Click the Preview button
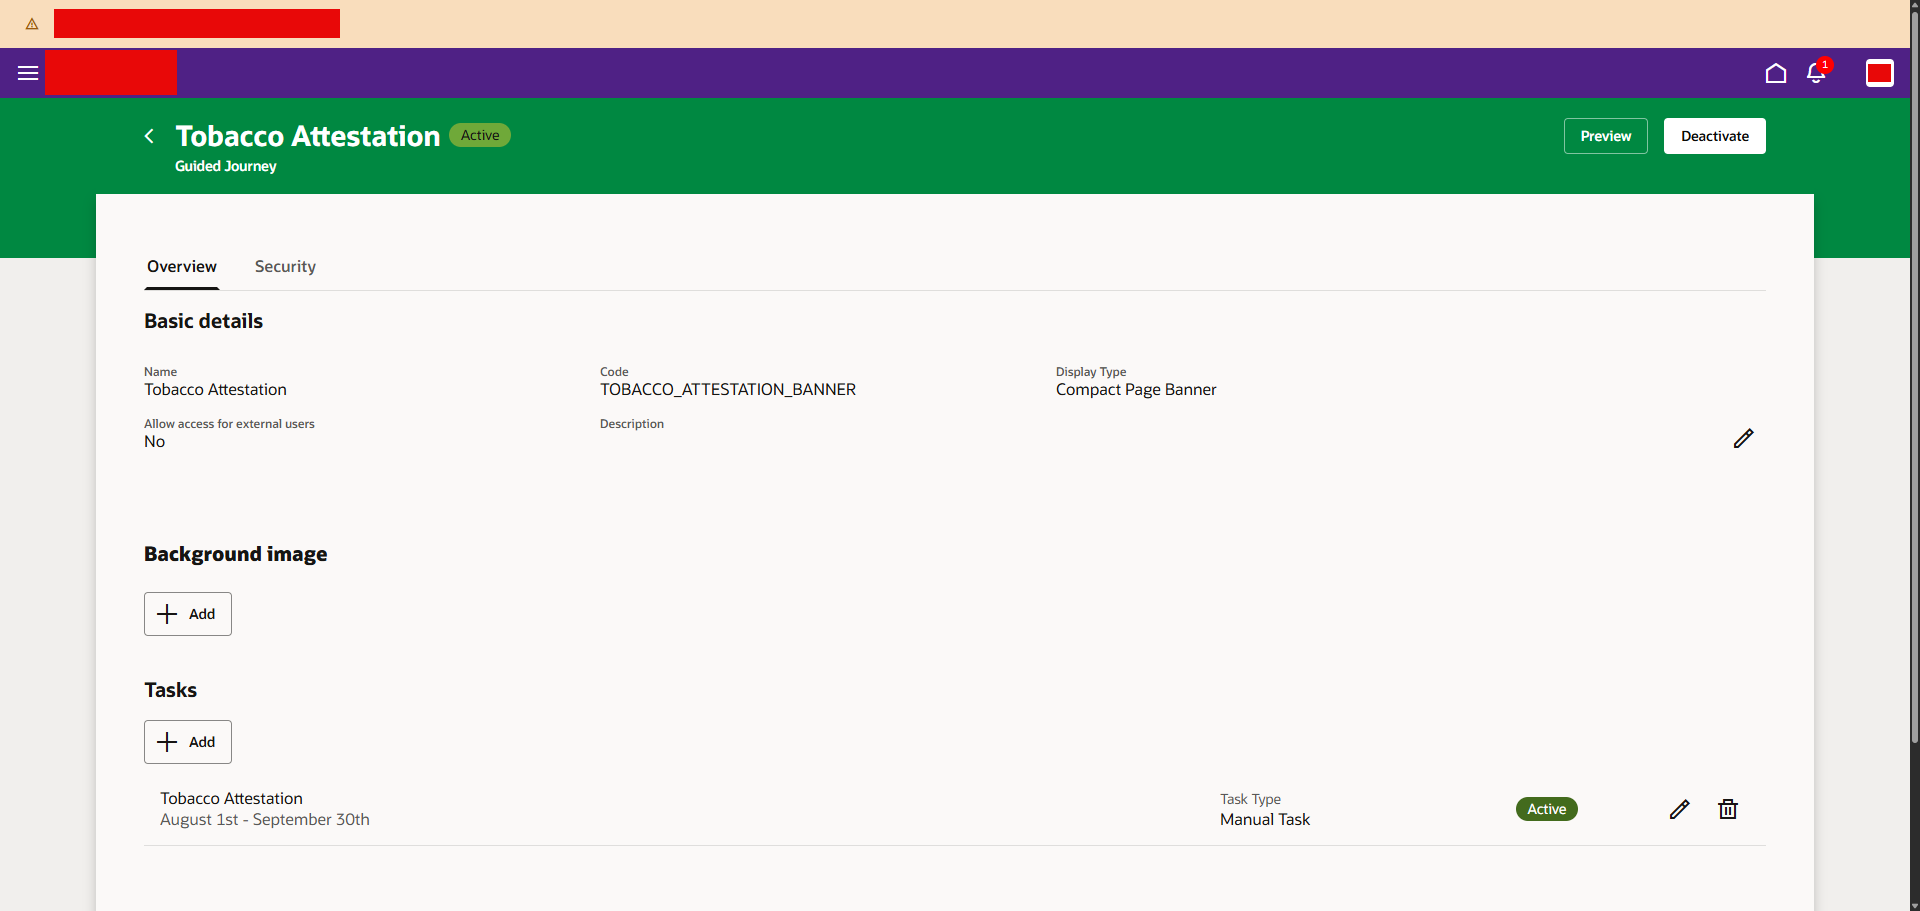Screen dimensions: 1920x911 (x=1606, y=136)
